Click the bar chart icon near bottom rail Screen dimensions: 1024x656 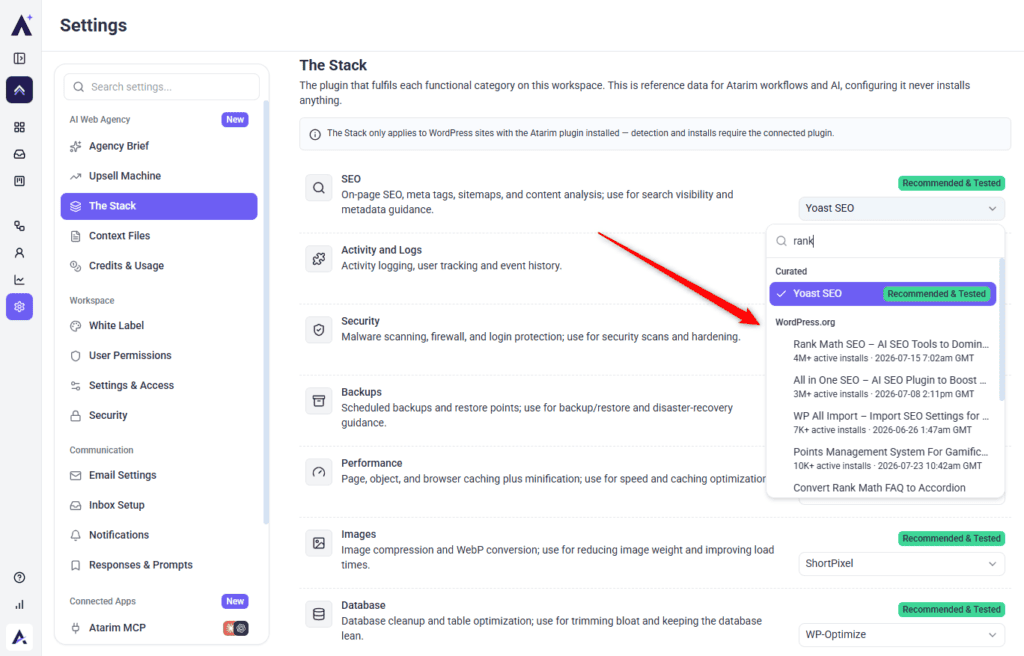[x=20, y=604]
